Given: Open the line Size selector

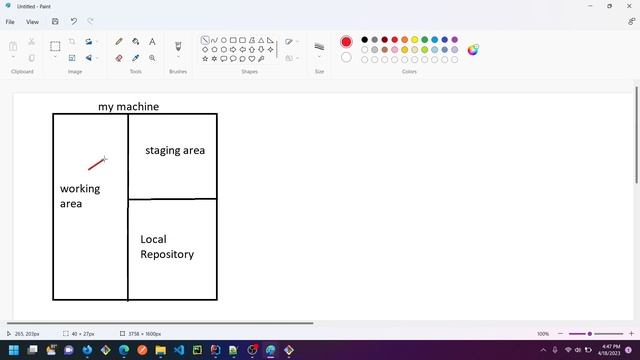Looking at the screenshot, I should click(319, 49).
